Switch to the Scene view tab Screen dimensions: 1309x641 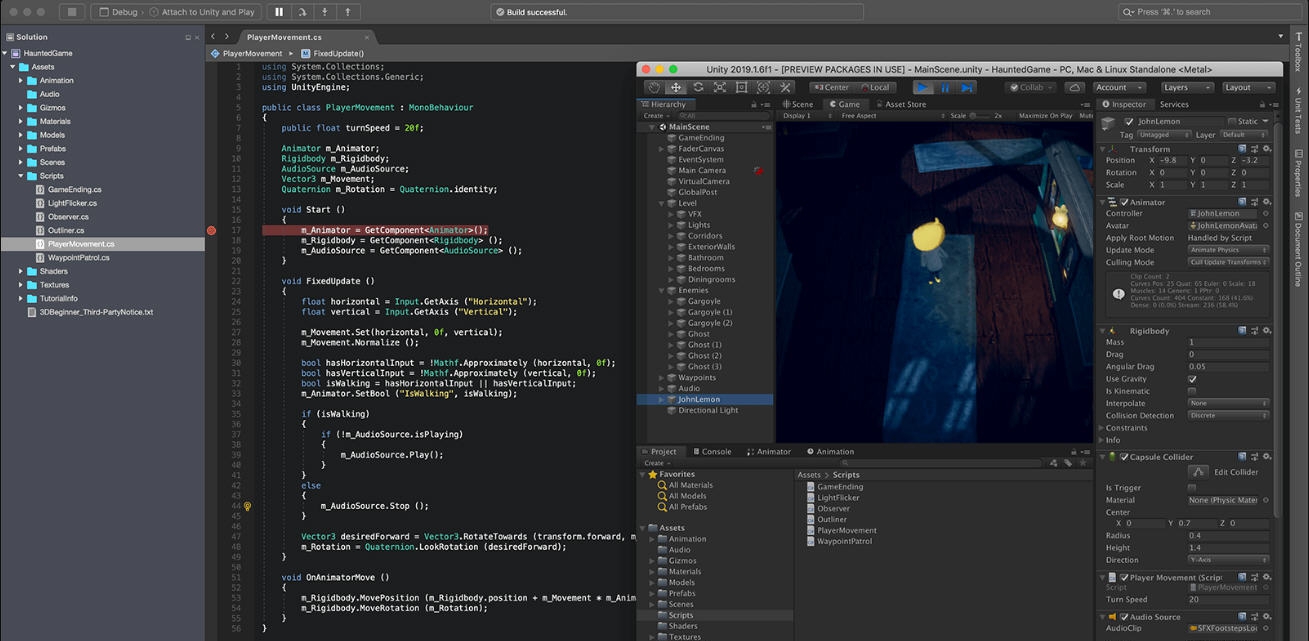coord(798,103)
